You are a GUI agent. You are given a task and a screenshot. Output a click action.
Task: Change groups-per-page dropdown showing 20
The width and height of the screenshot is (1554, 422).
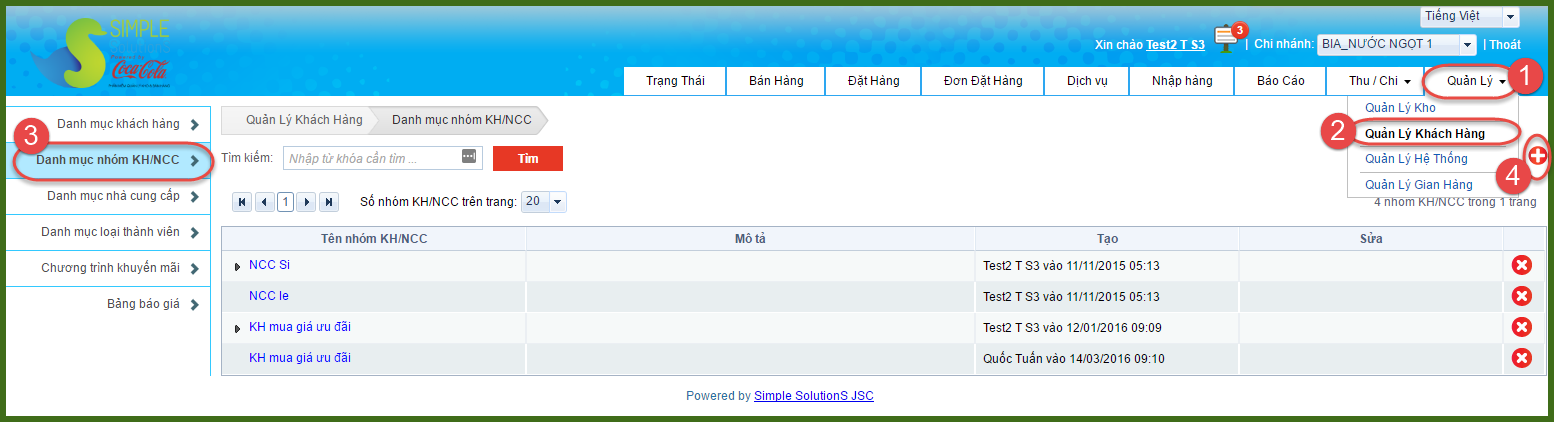click(544, 202)
